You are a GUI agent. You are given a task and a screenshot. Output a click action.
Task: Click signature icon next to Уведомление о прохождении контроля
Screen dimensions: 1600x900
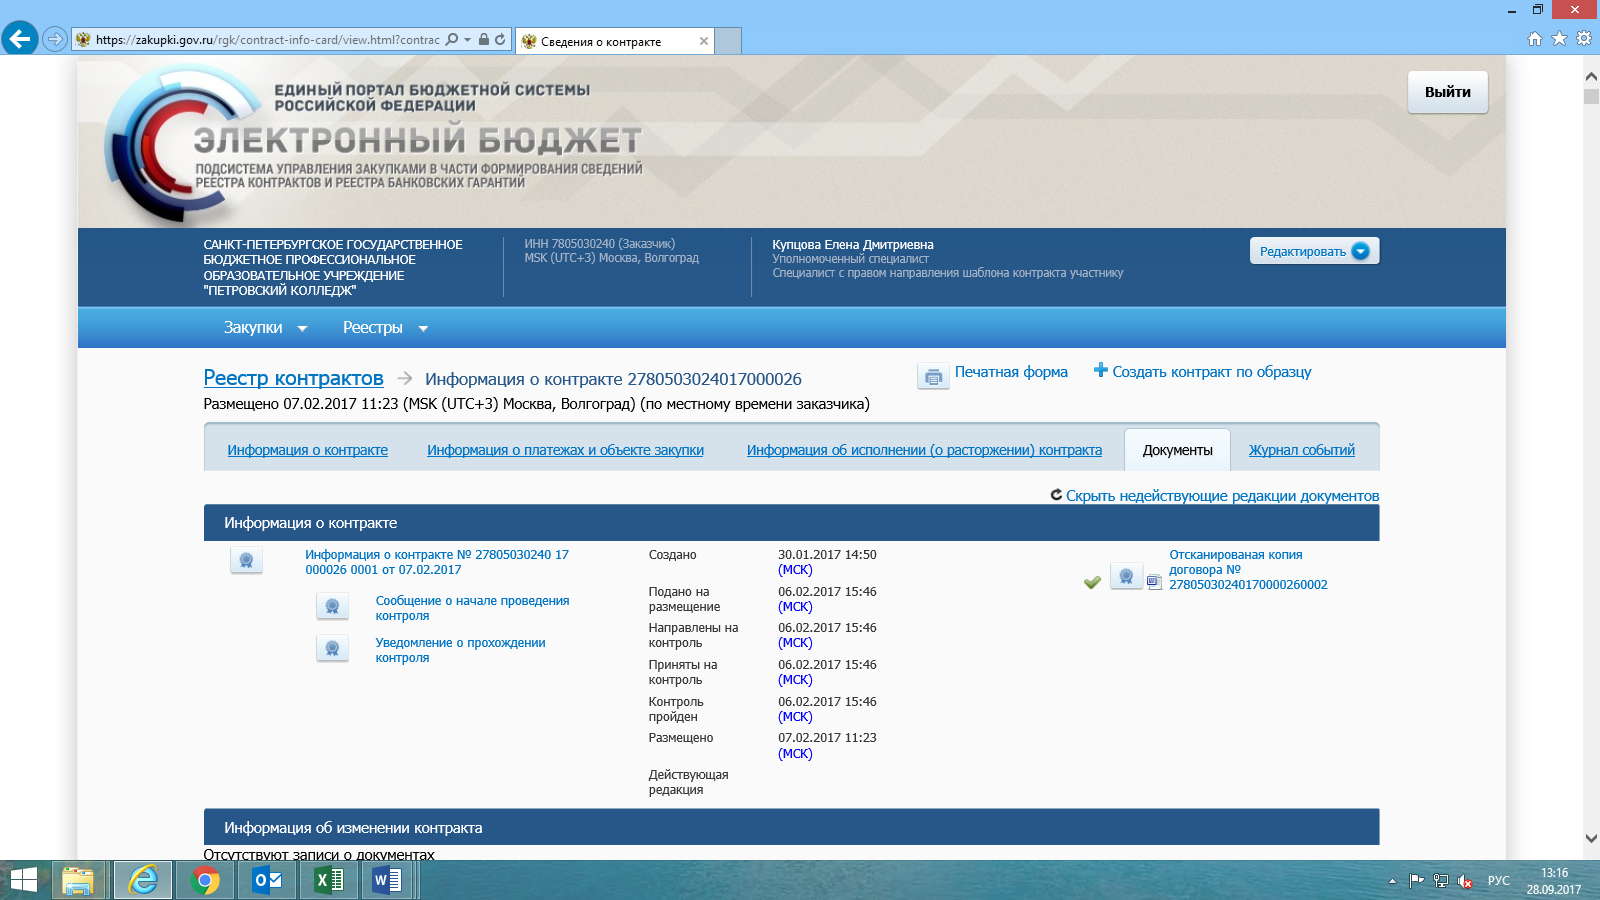pos(332,648)
